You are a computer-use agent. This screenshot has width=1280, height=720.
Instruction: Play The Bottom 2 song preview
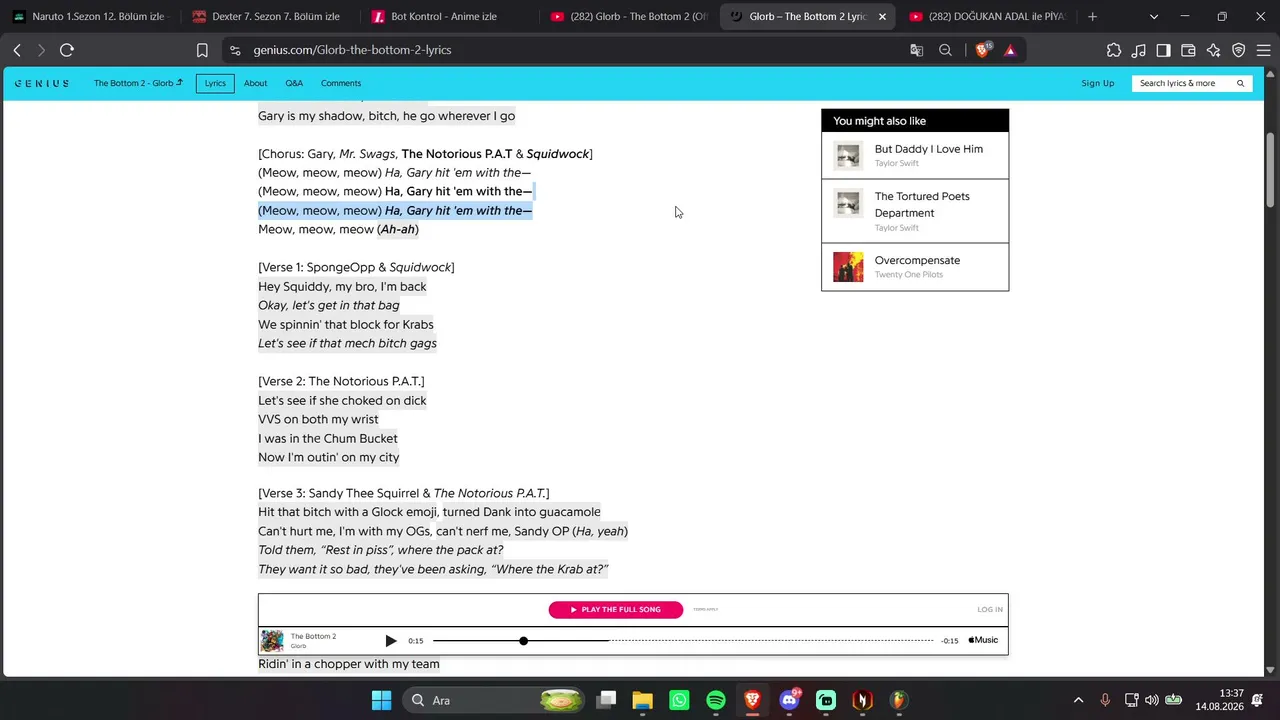pos(391,641)
